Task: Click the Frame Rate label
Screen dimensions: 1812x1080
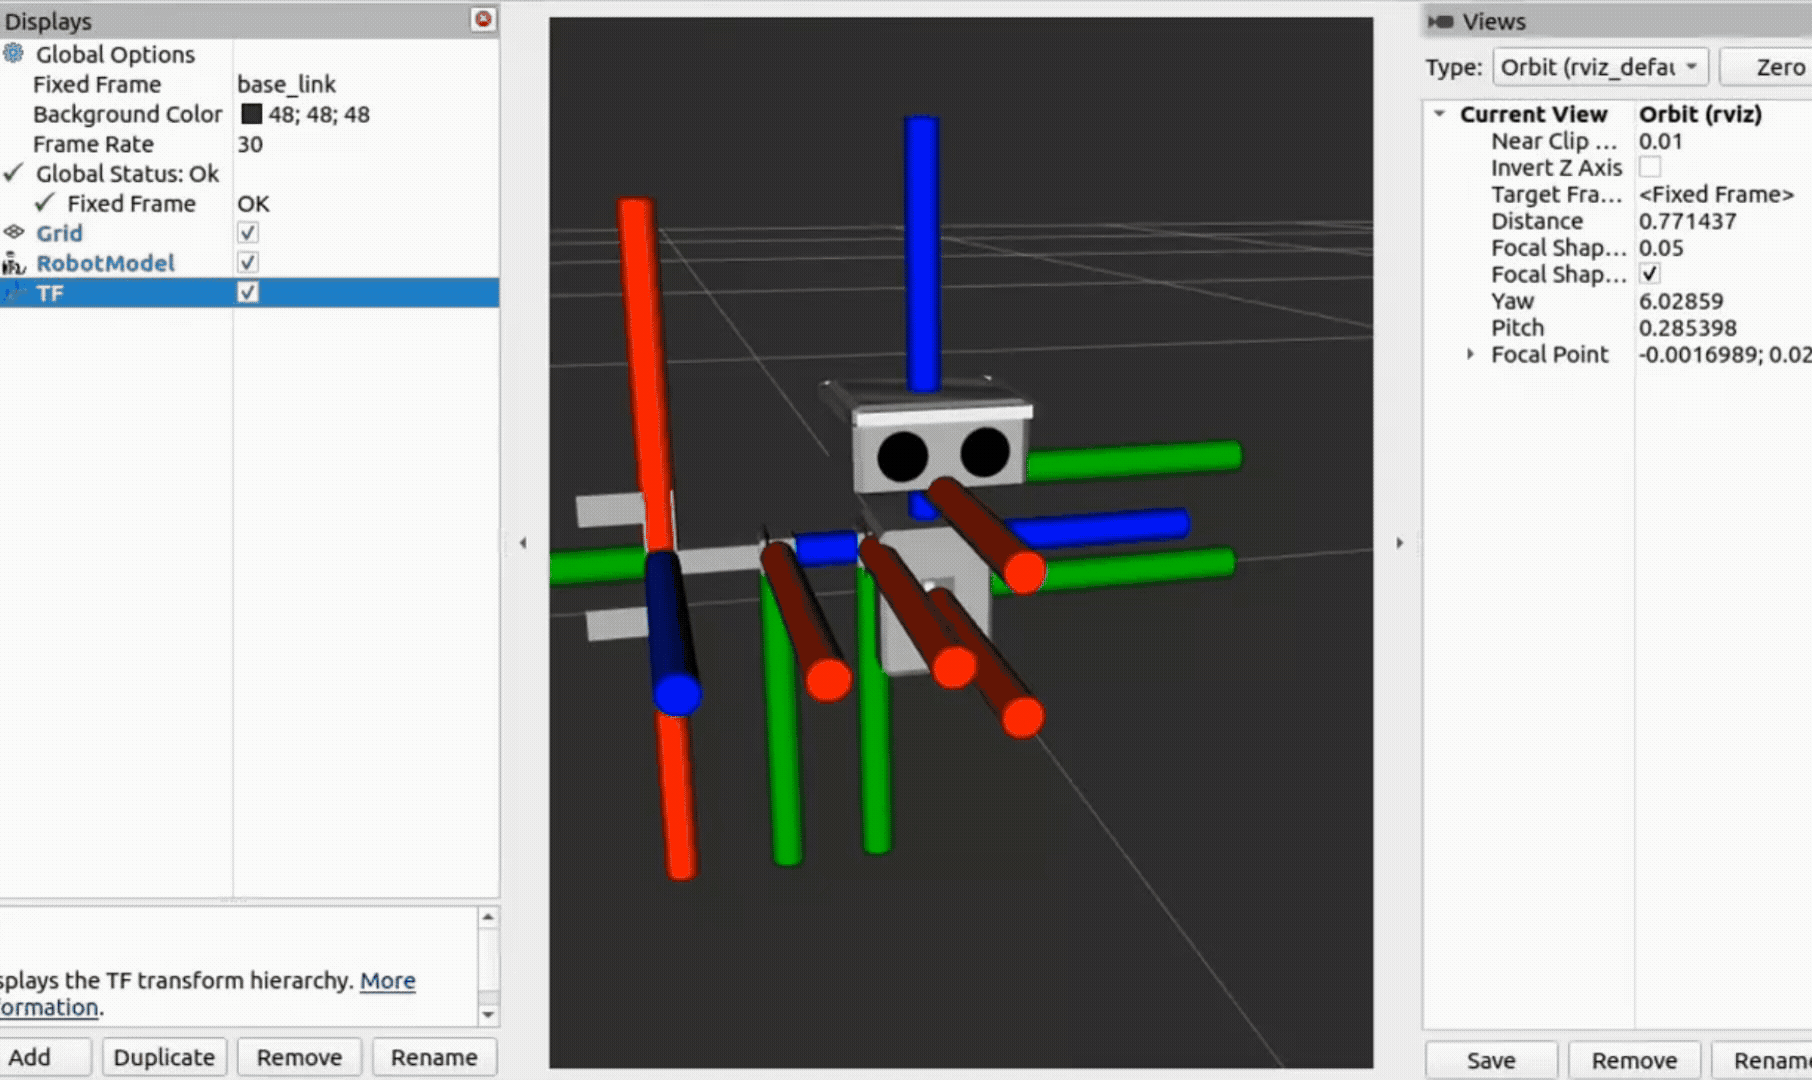Action: (x=93, y=144)
